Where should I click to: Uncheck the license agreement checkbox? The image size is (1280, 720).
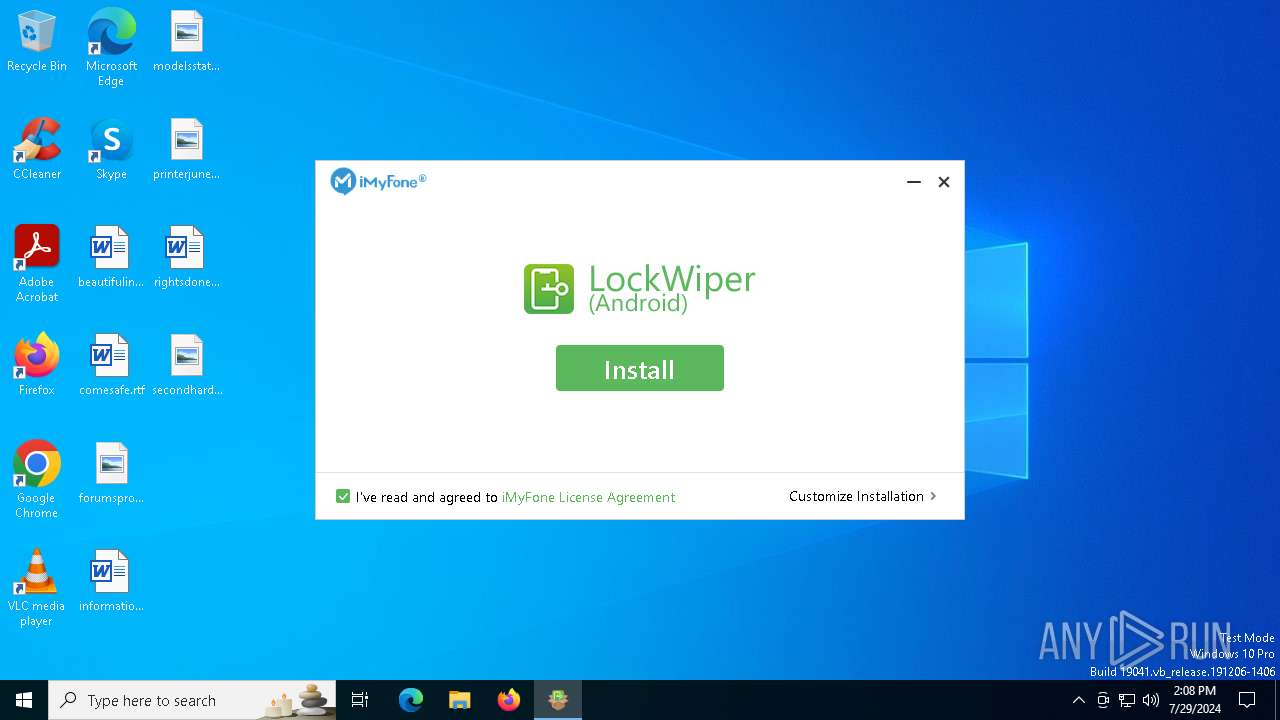point(343,496)
